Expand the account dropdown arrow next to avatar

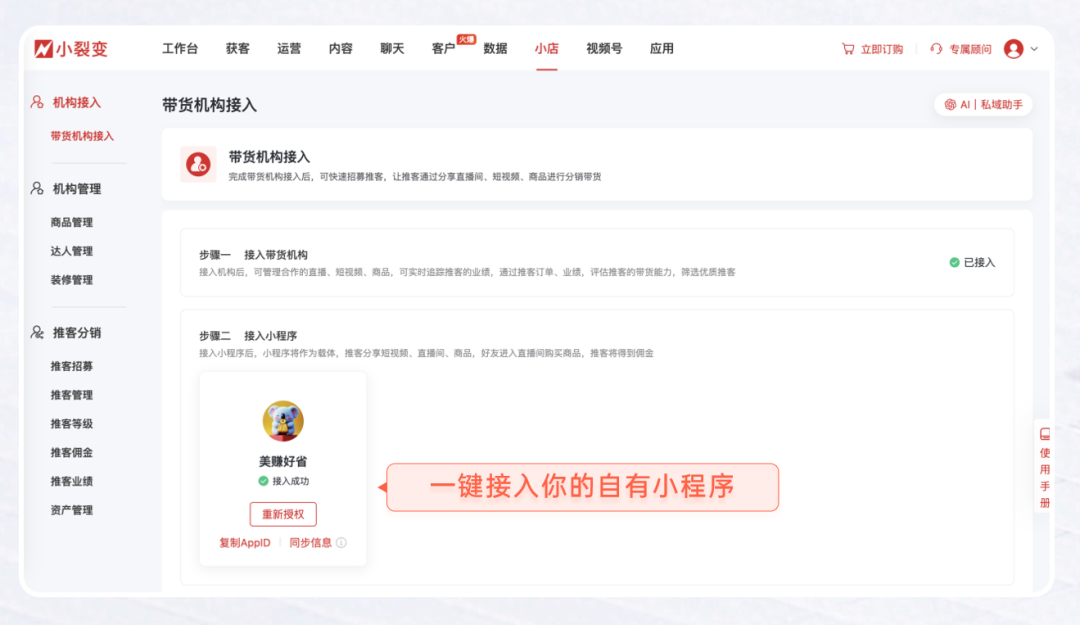coord(1034,49)
